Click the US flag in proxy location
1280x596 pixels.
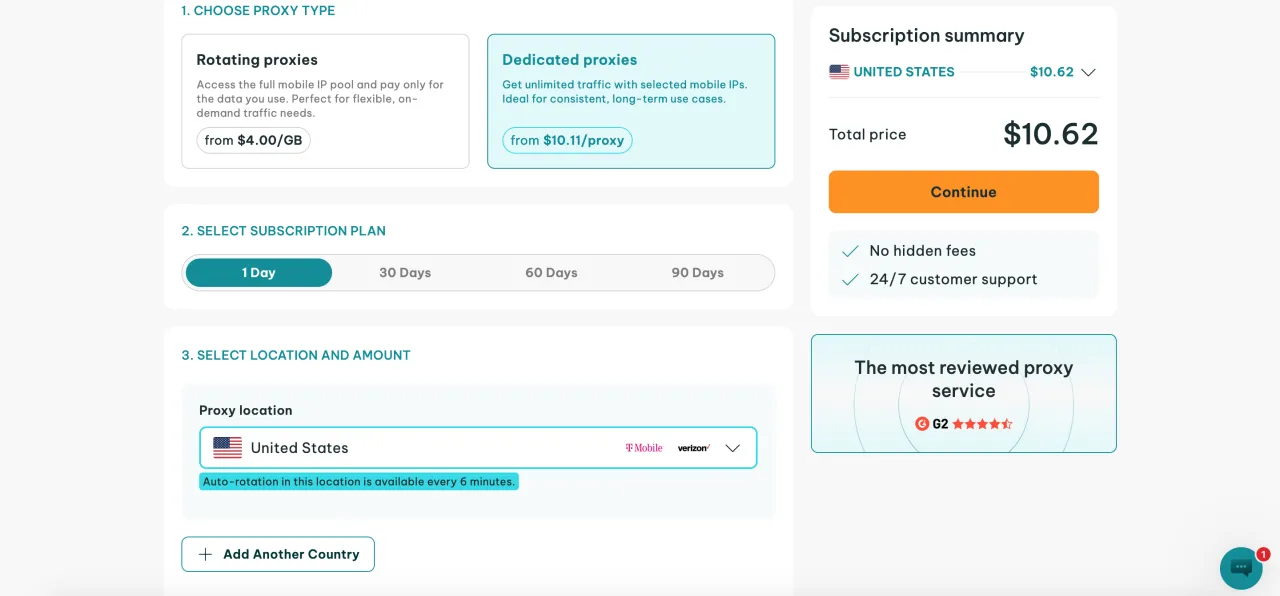point(228,448)
